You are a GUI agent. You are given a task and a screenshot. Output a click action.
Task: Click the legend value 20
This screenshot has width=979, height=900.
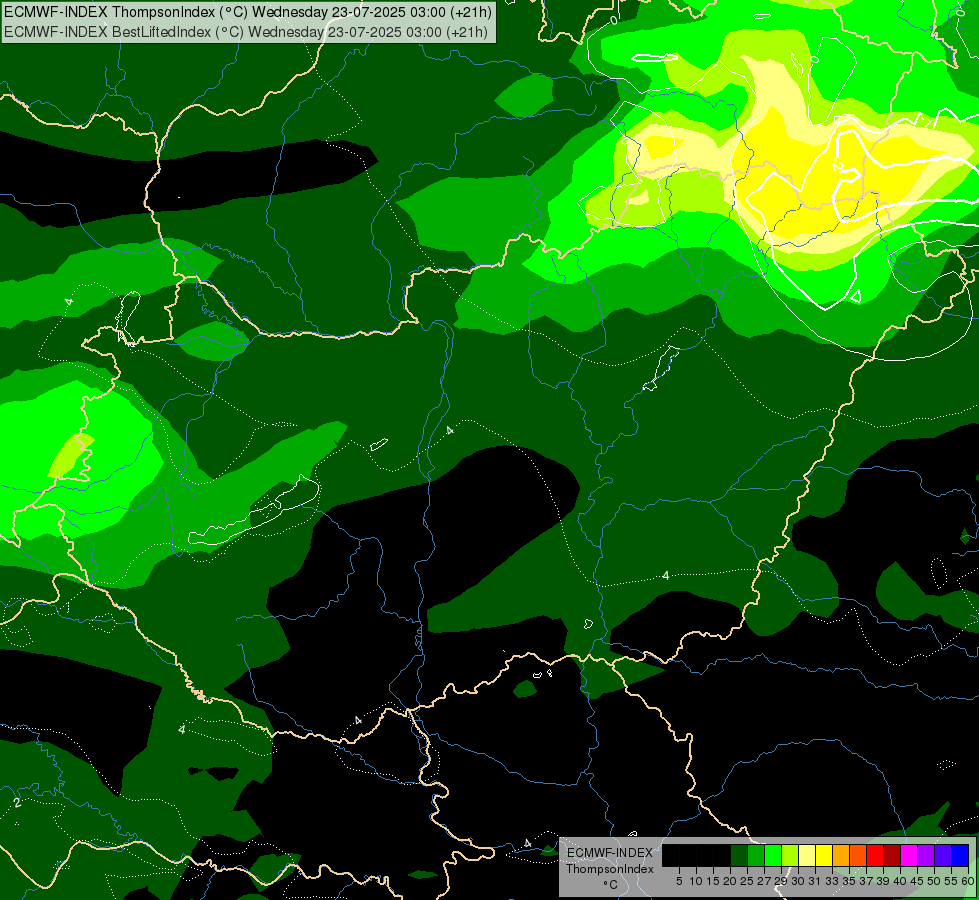(731, 881)
